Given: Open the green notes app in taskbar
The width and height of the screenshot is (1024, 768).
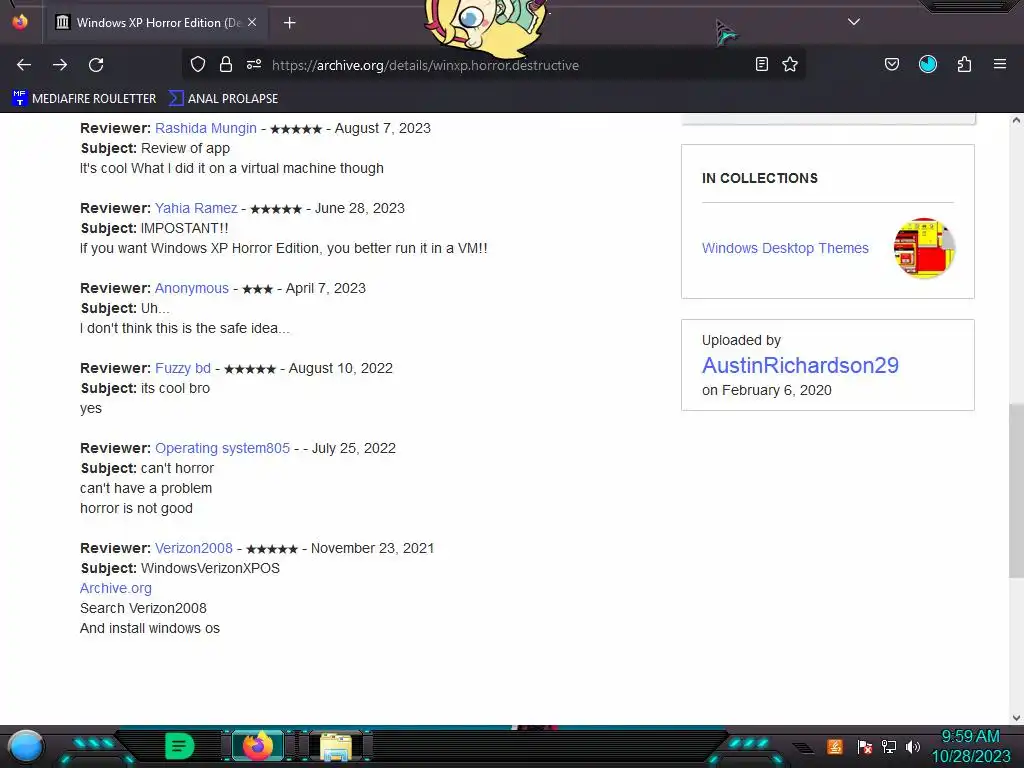Looking at the screenshot, I should tap(179, 746).
